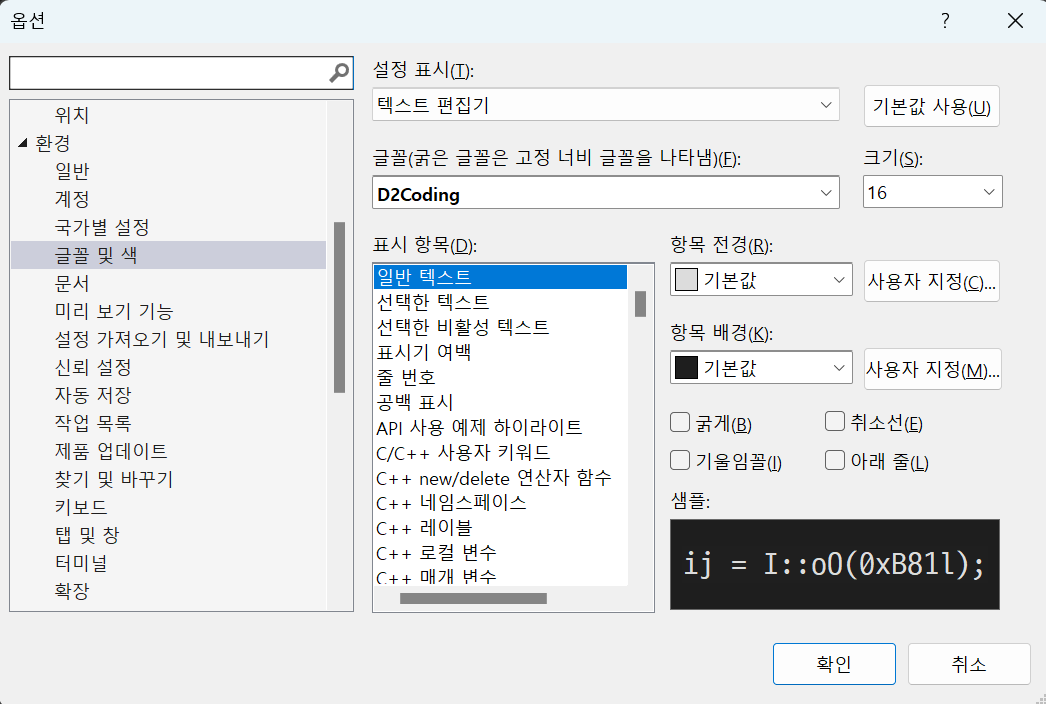This screenshot has height=704, width=1046.
Task: Open the 터미널 settings page
Action: click(81, 563)
